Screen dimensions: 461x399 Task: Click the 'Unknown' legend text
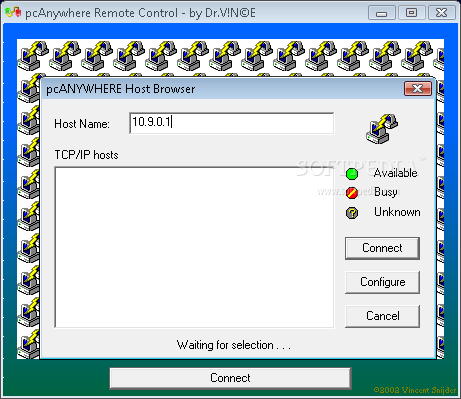pos(397,212)
